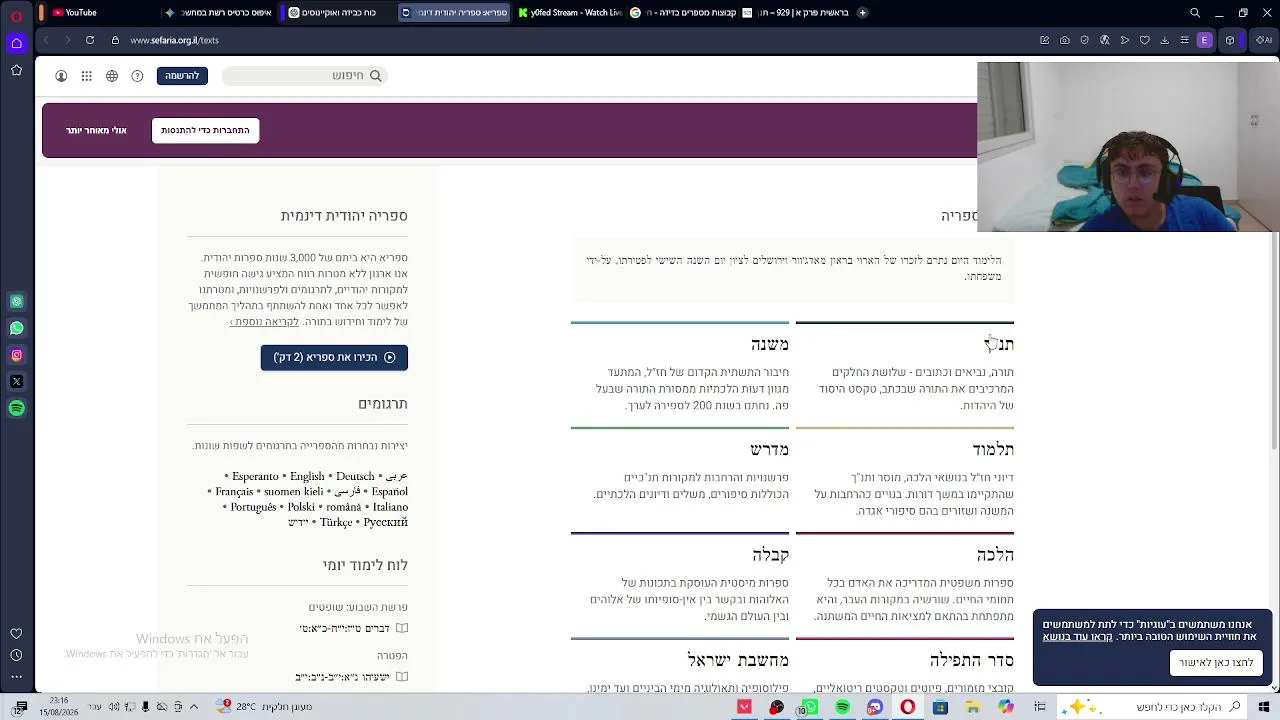Open the Opera AI assistant button
This screenshot has width=1280, height=720.
coord(1264,40)
